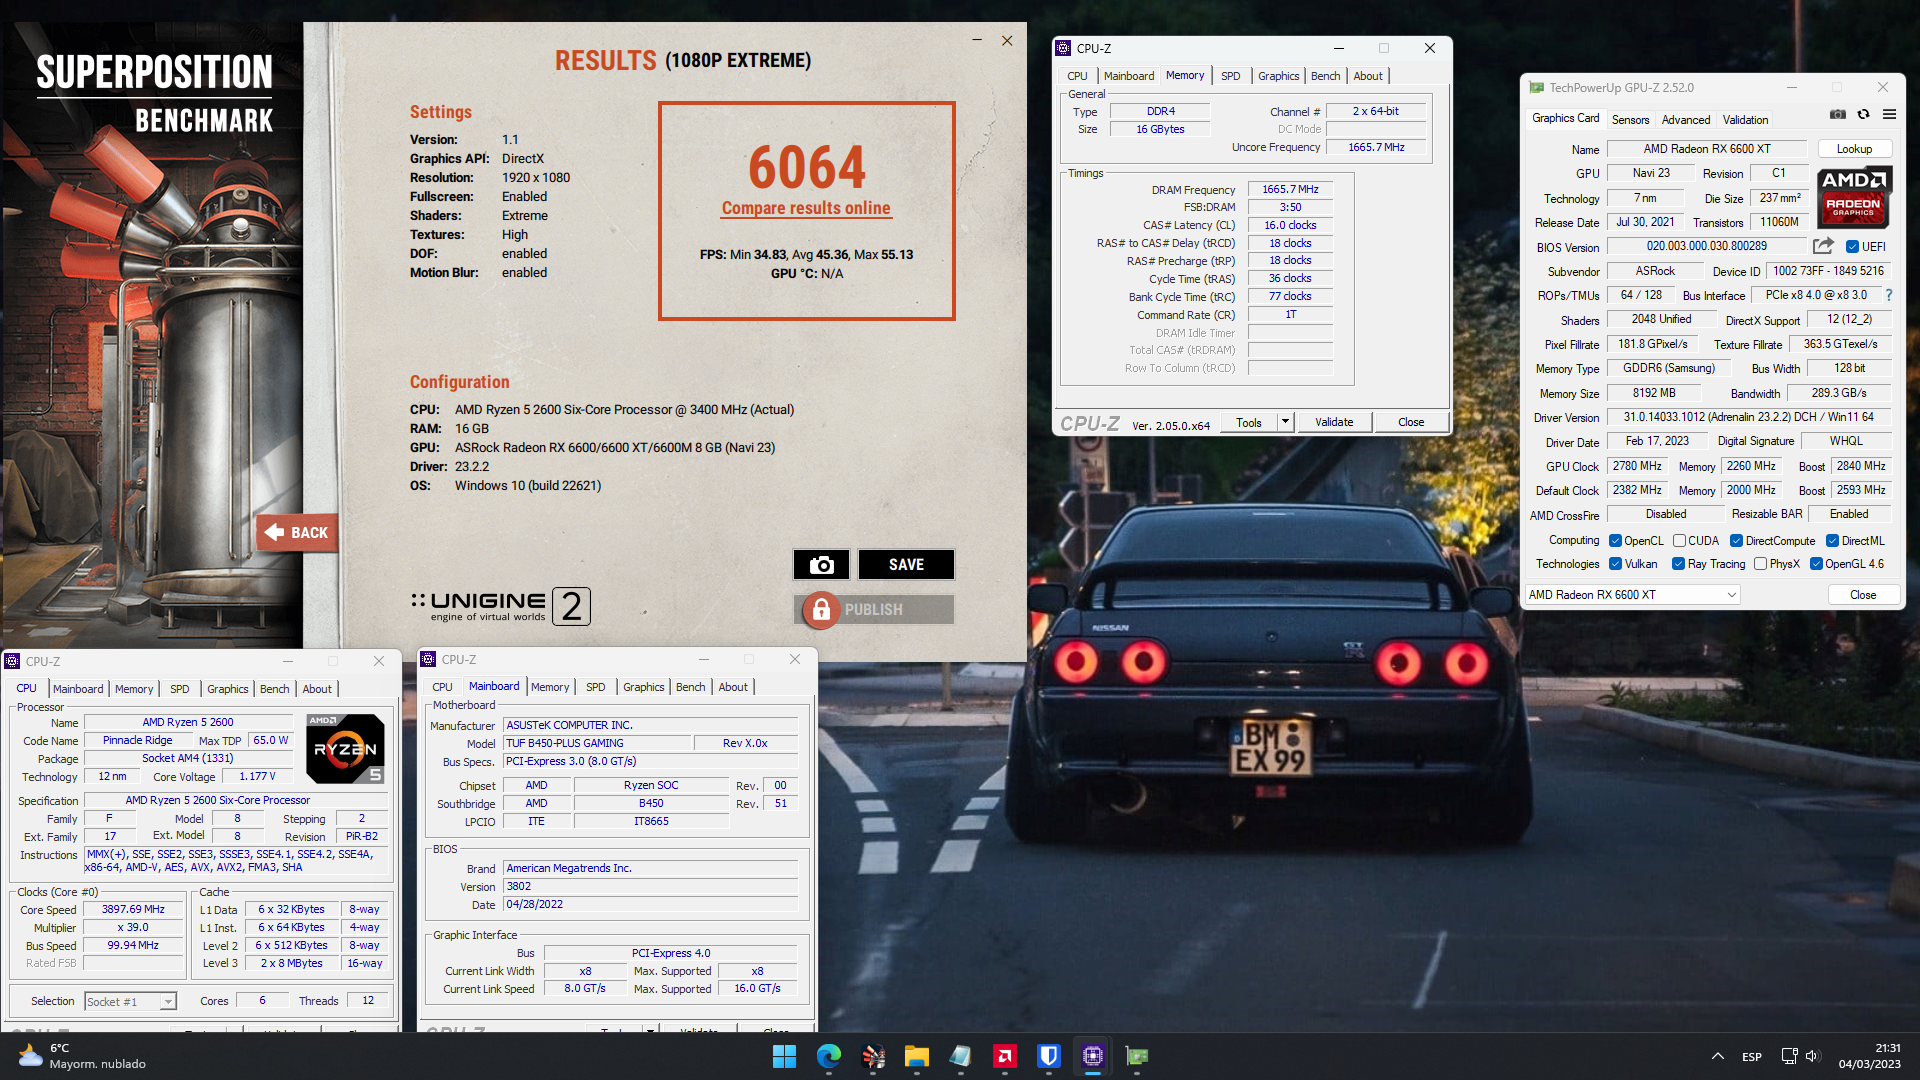Select Graphics tab in CPU-Z Mainboard window
The image size is (1920, 1080).
click(643, 687)
